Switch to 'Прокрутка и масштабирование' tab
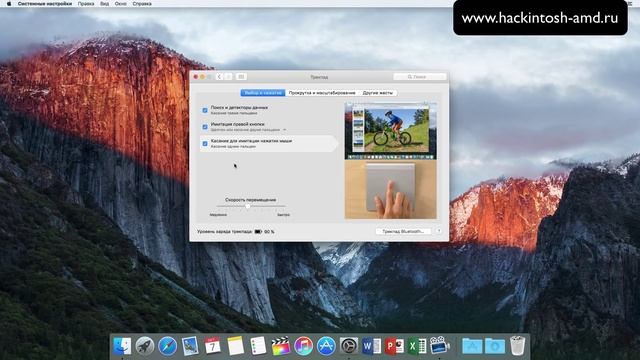Screen dimensions: 640x360 pos(322,93)
